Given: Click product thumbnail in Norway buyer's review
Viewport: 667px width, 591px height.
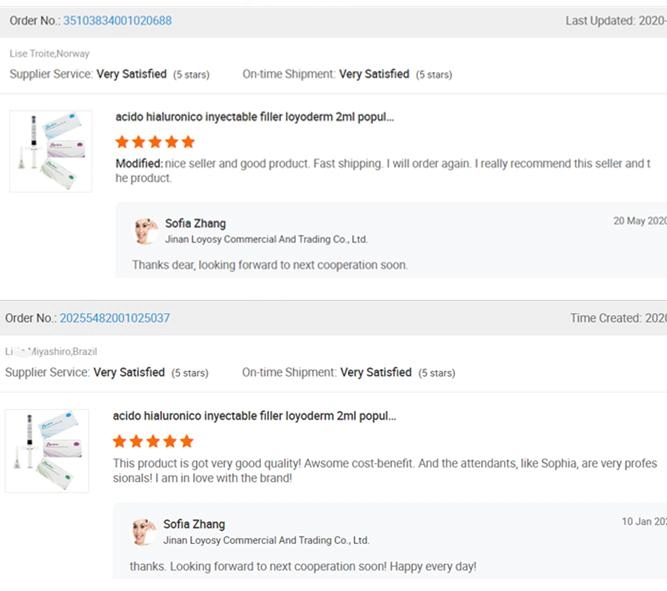Looking at the screenshot, I should tap(51, 152).
